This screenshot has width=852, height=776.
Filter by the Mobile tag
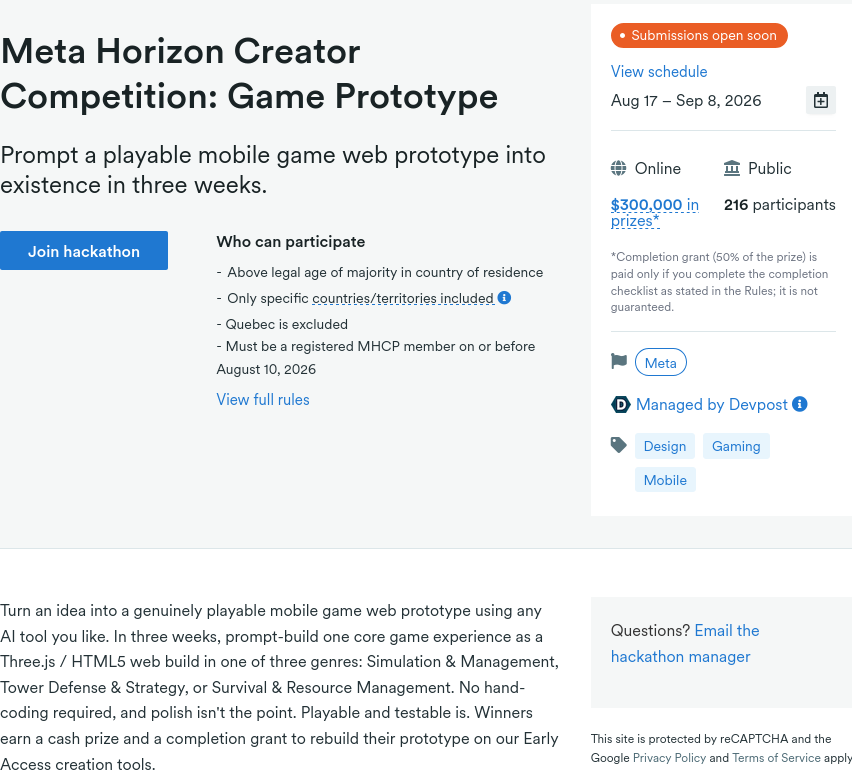tap(665, 480)
